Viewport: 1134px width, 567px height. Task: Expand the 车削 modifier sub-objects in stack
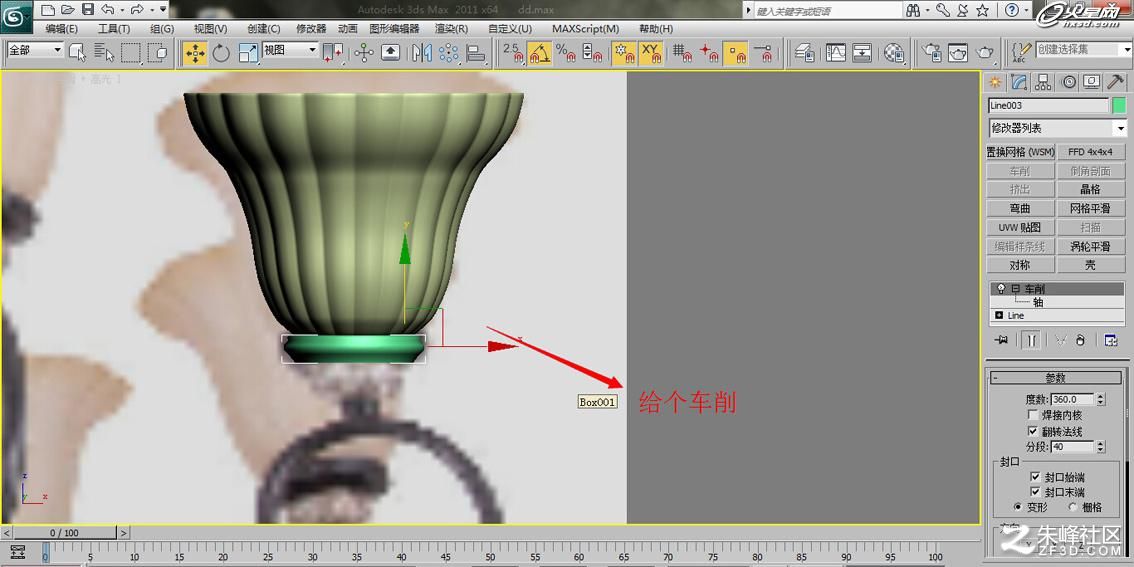tap(1015, 289)
